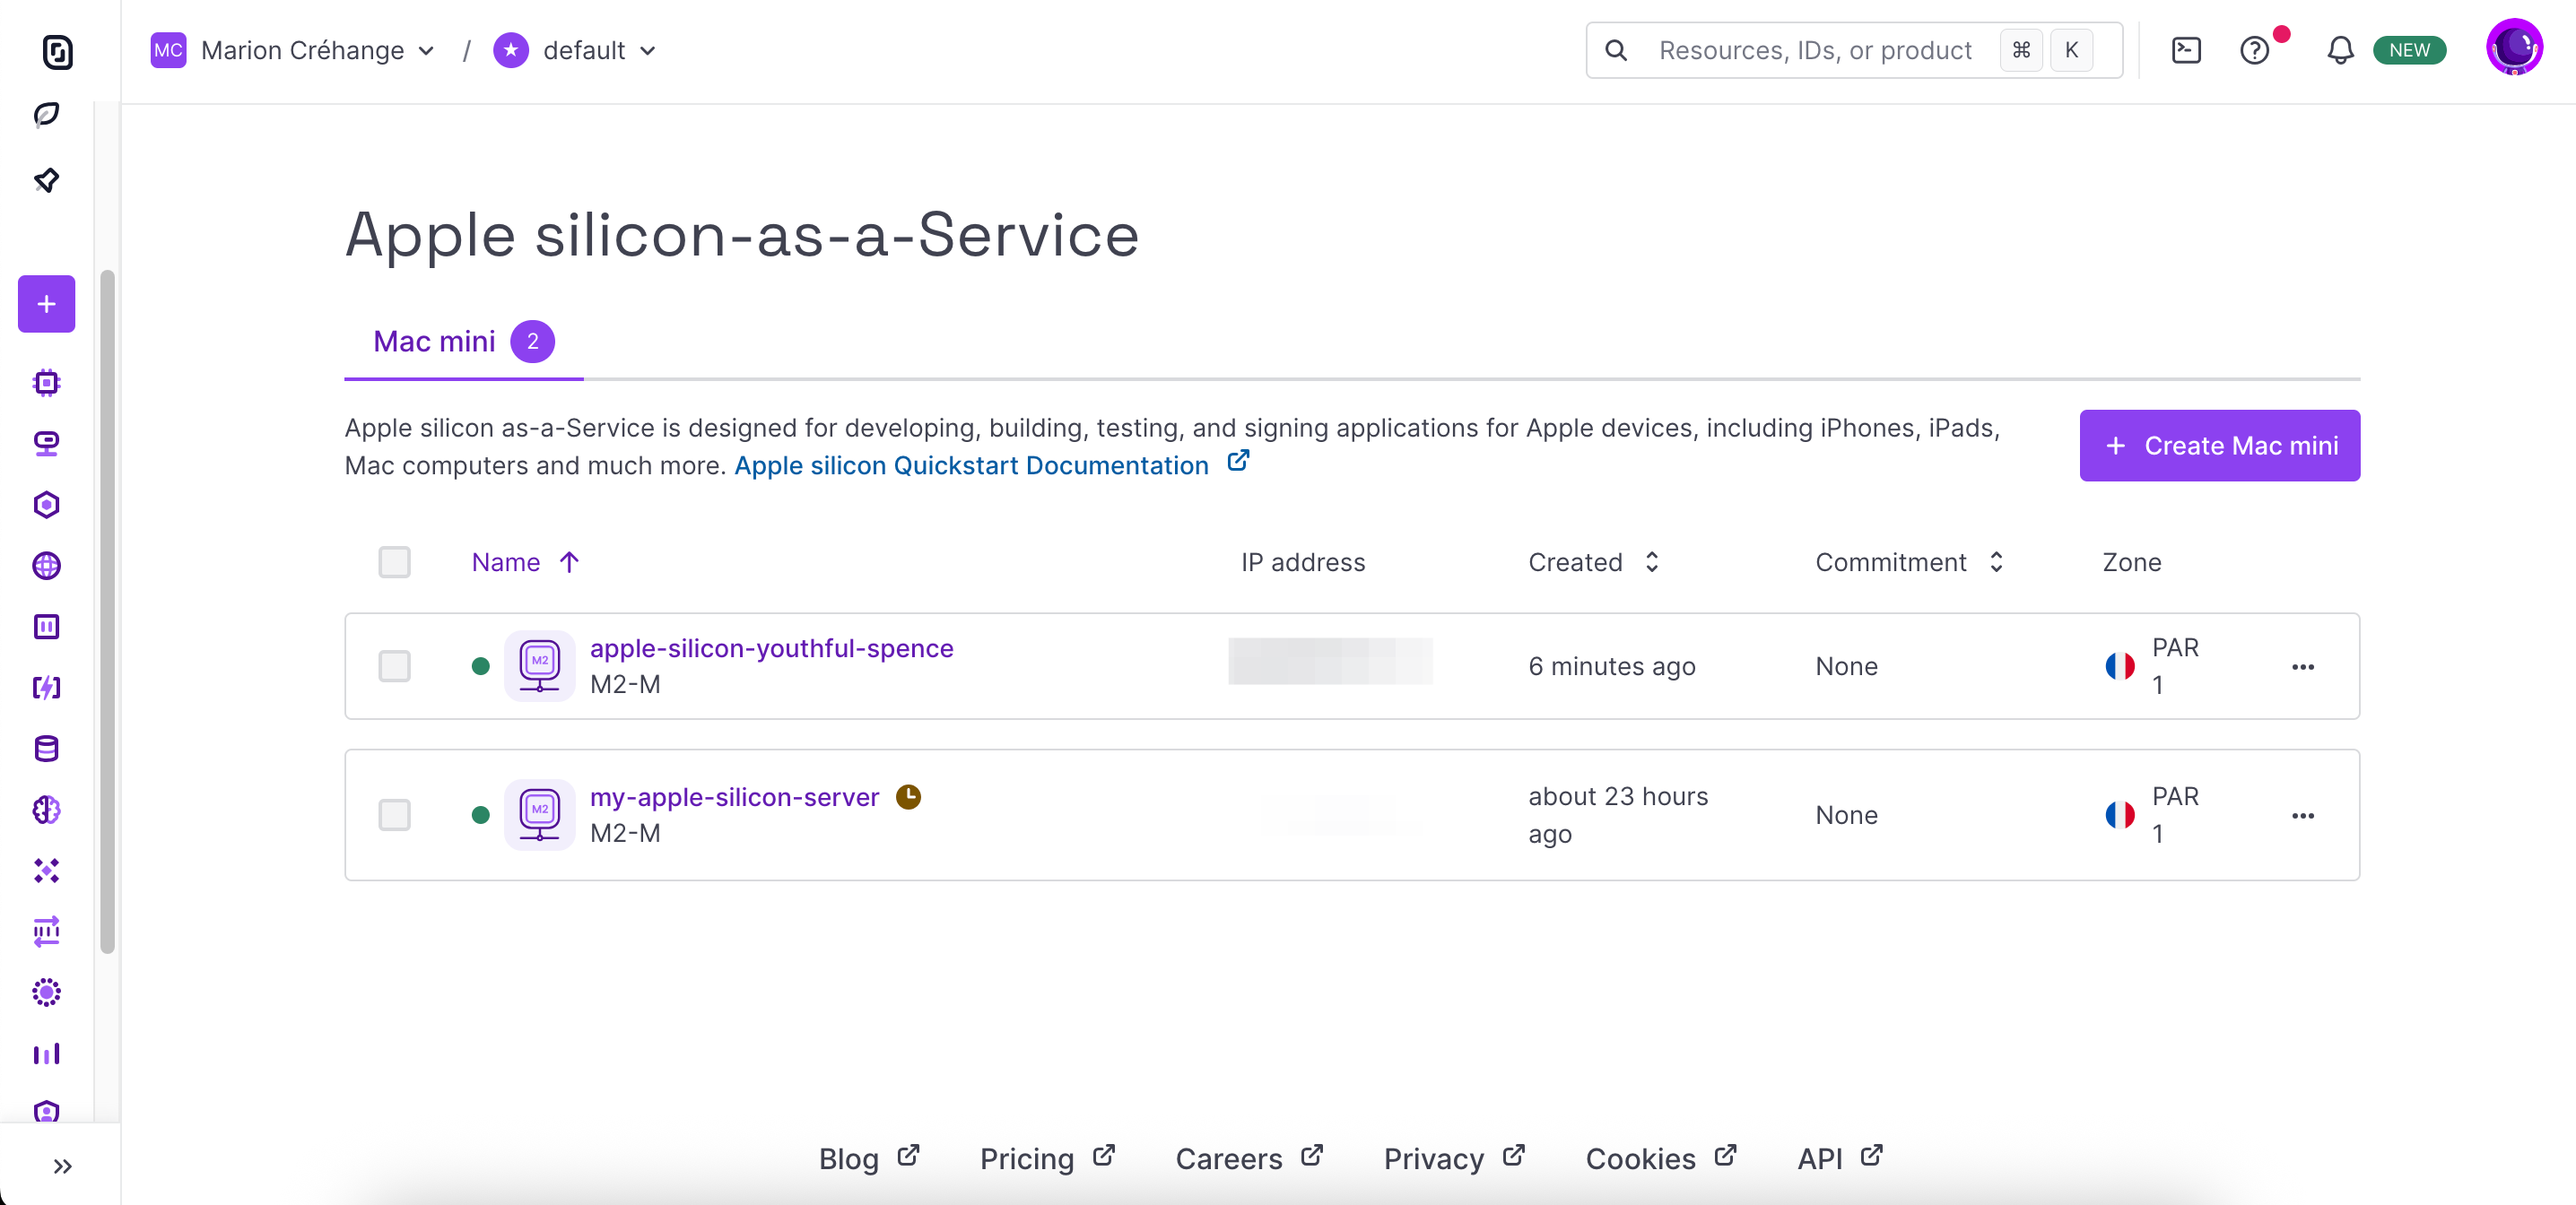Open the console terminal icon in header

[x=2186, y=50]
